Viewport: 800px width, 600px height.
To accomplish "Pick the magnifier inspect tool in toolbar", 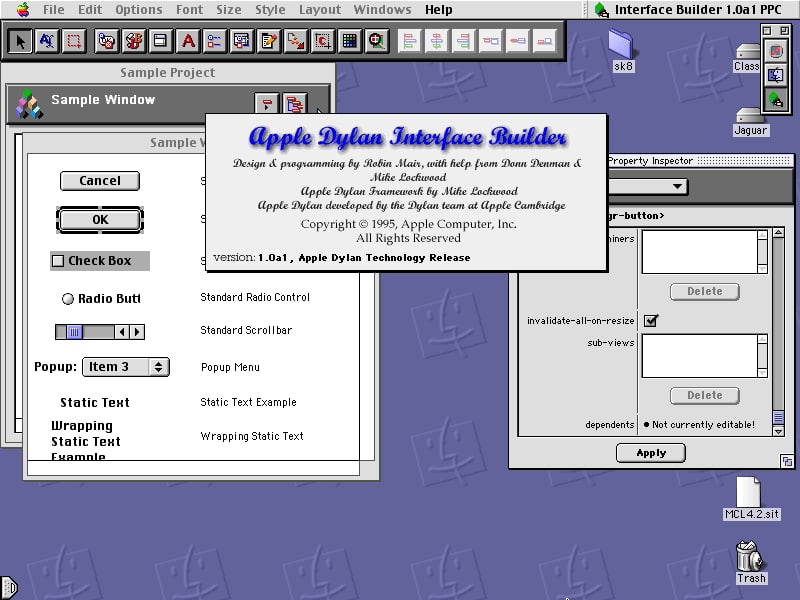I will point(377,41).
